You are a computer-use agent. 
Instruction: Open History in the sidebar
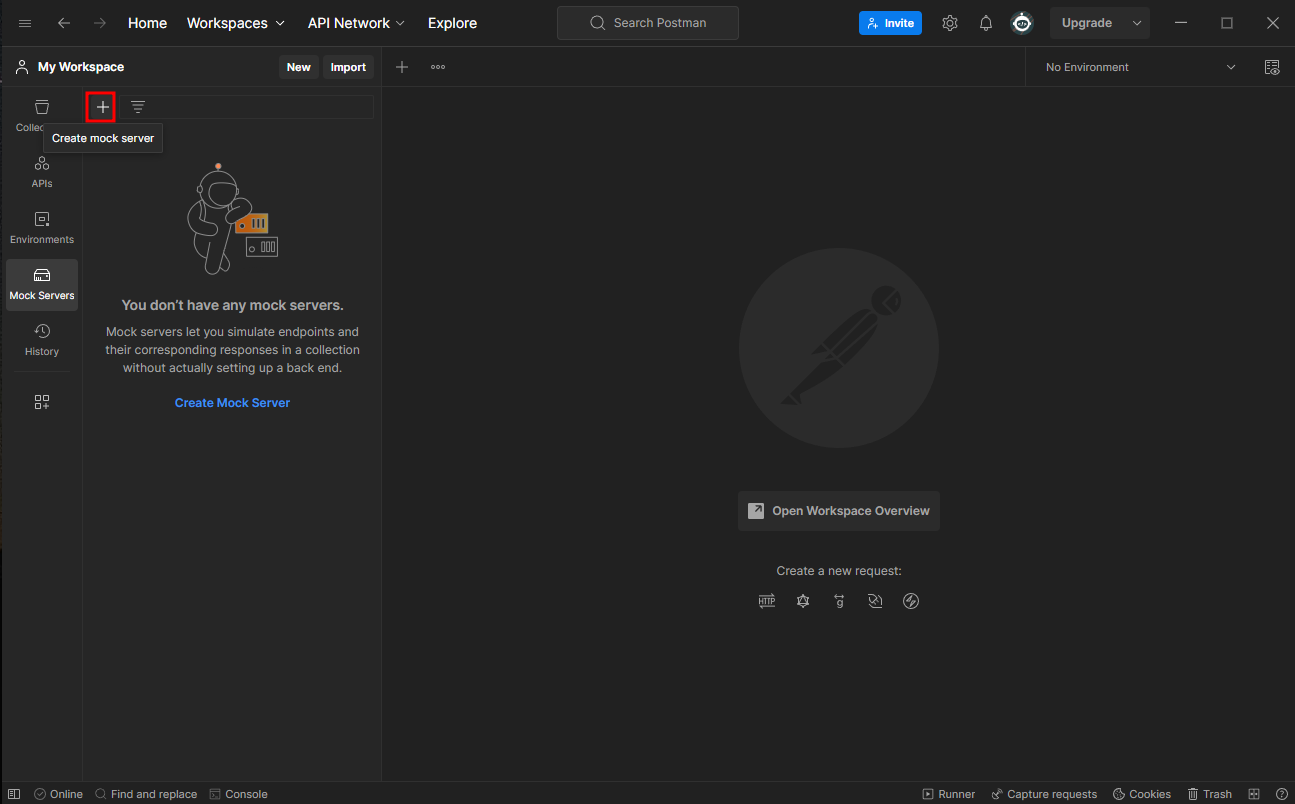coord(42,340)
